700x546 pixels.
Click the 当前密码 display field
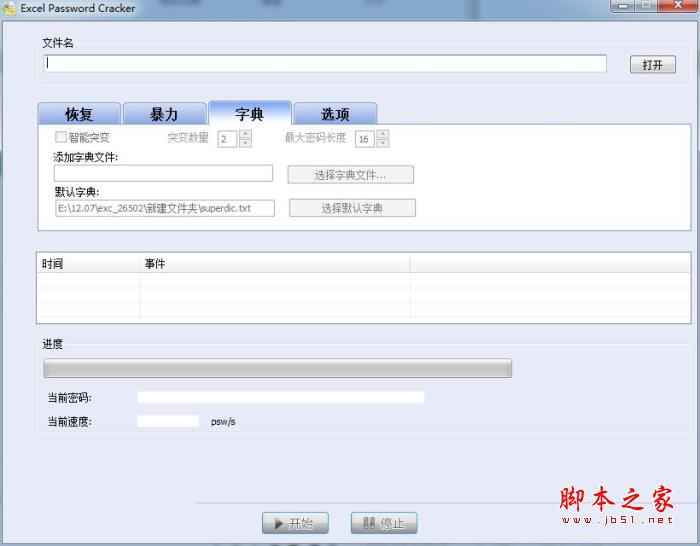tap(280, 397)
